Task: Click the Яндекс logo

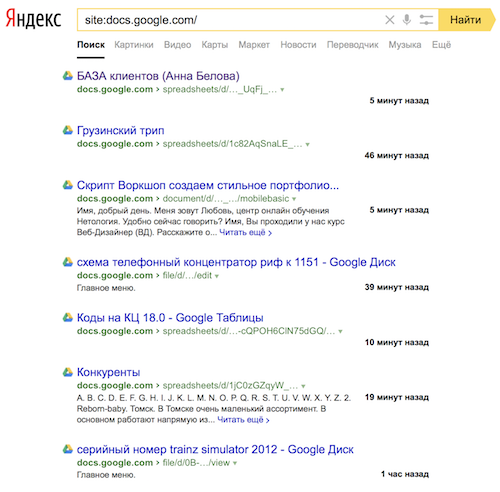Action: pyautogui.click(x=34, y=19)
